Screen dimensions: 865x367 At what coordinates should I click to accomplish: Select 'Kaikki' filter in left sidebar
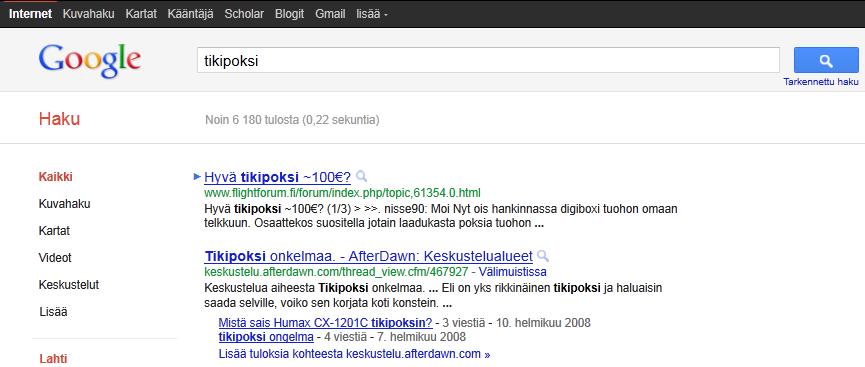point(56,177)
